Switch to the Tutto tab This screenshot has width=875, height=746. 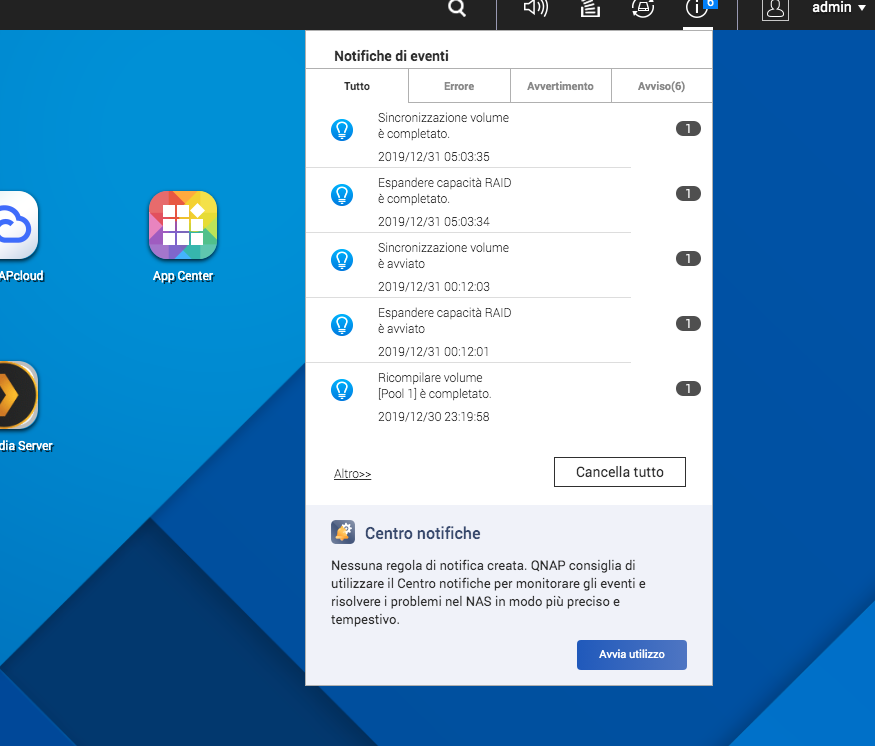click(x=357, y=86)
